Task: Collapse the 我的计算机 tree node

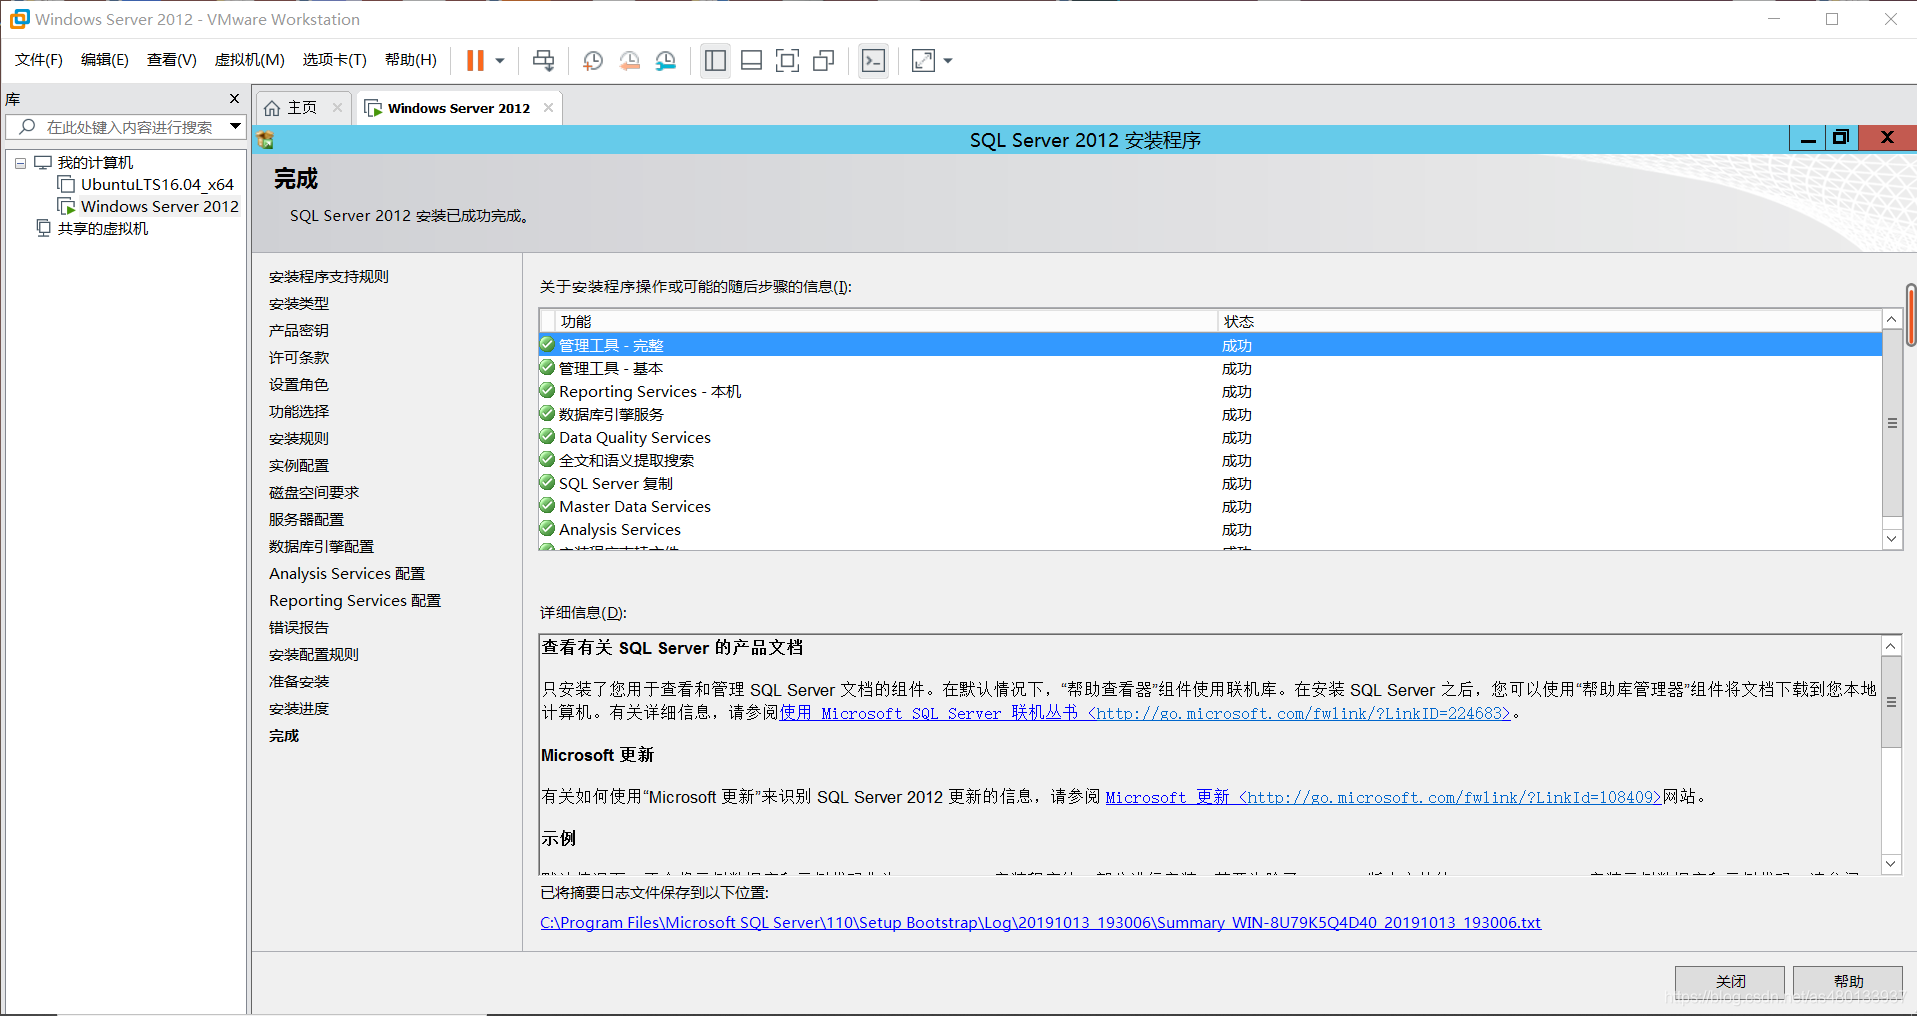Action: 20,163
